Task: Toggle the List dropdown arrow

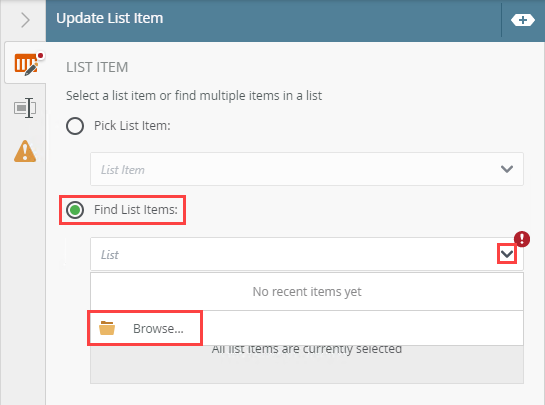Action: pyautogui.click(x=507, y=254)
